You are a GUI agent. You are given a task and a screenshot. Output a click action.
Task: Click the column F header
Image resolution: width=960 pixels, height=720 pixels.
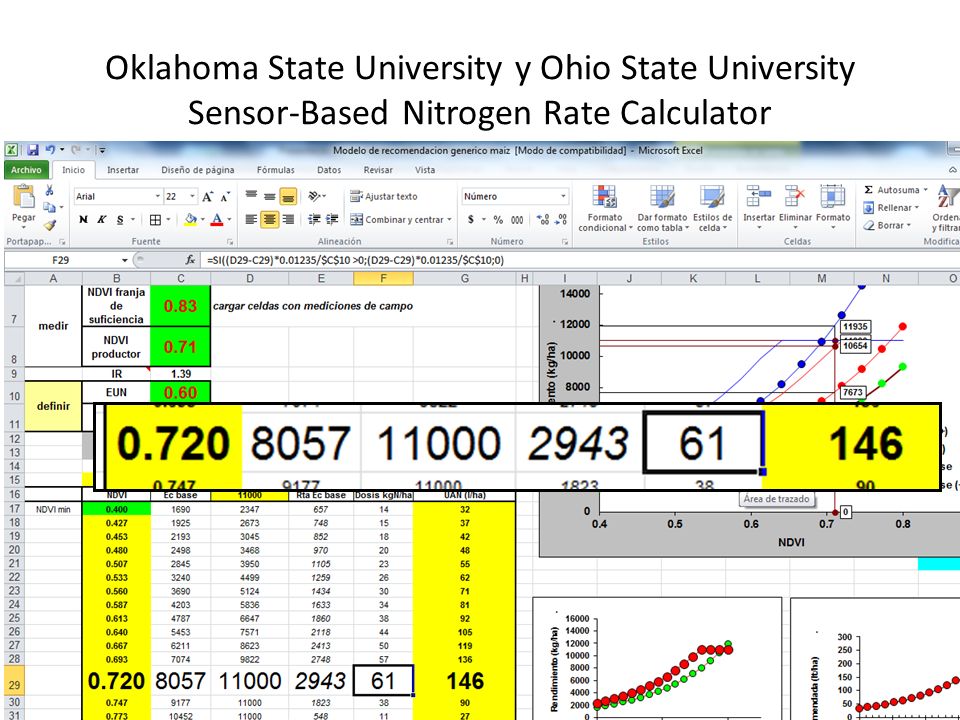click(383, 278)
